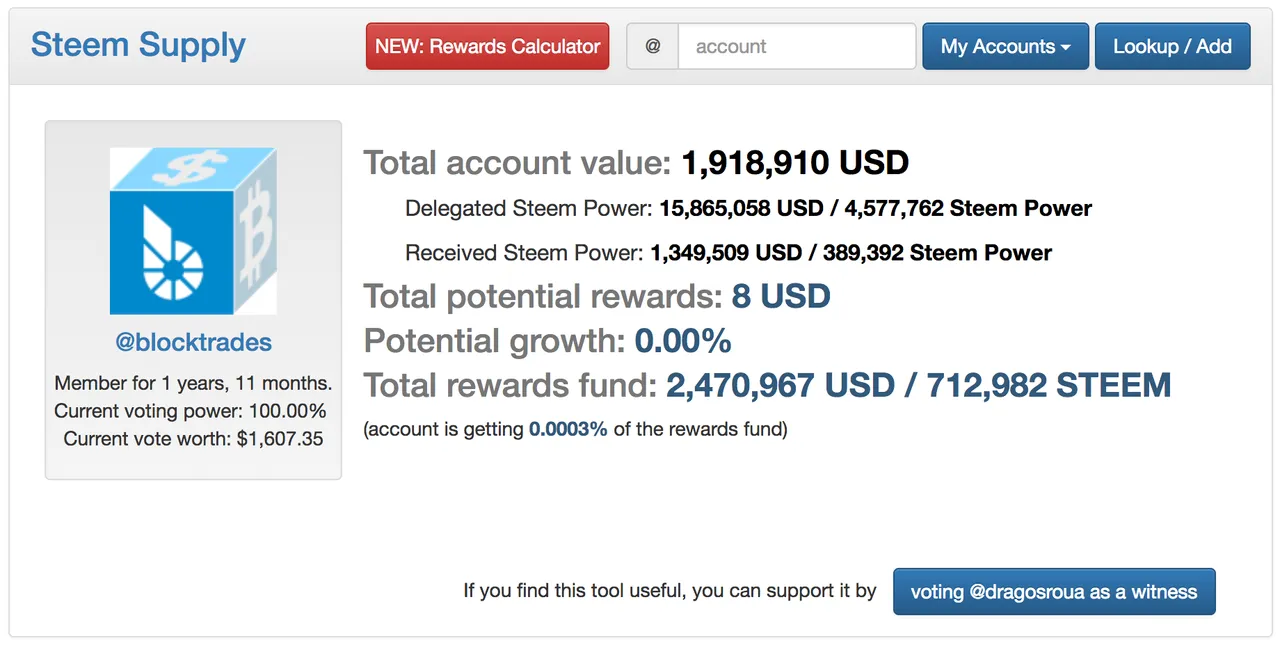Viewport: 1280px width, 646px height.
Task: Click the 0.0003% rewards fund share
Action: coord(568,430)
